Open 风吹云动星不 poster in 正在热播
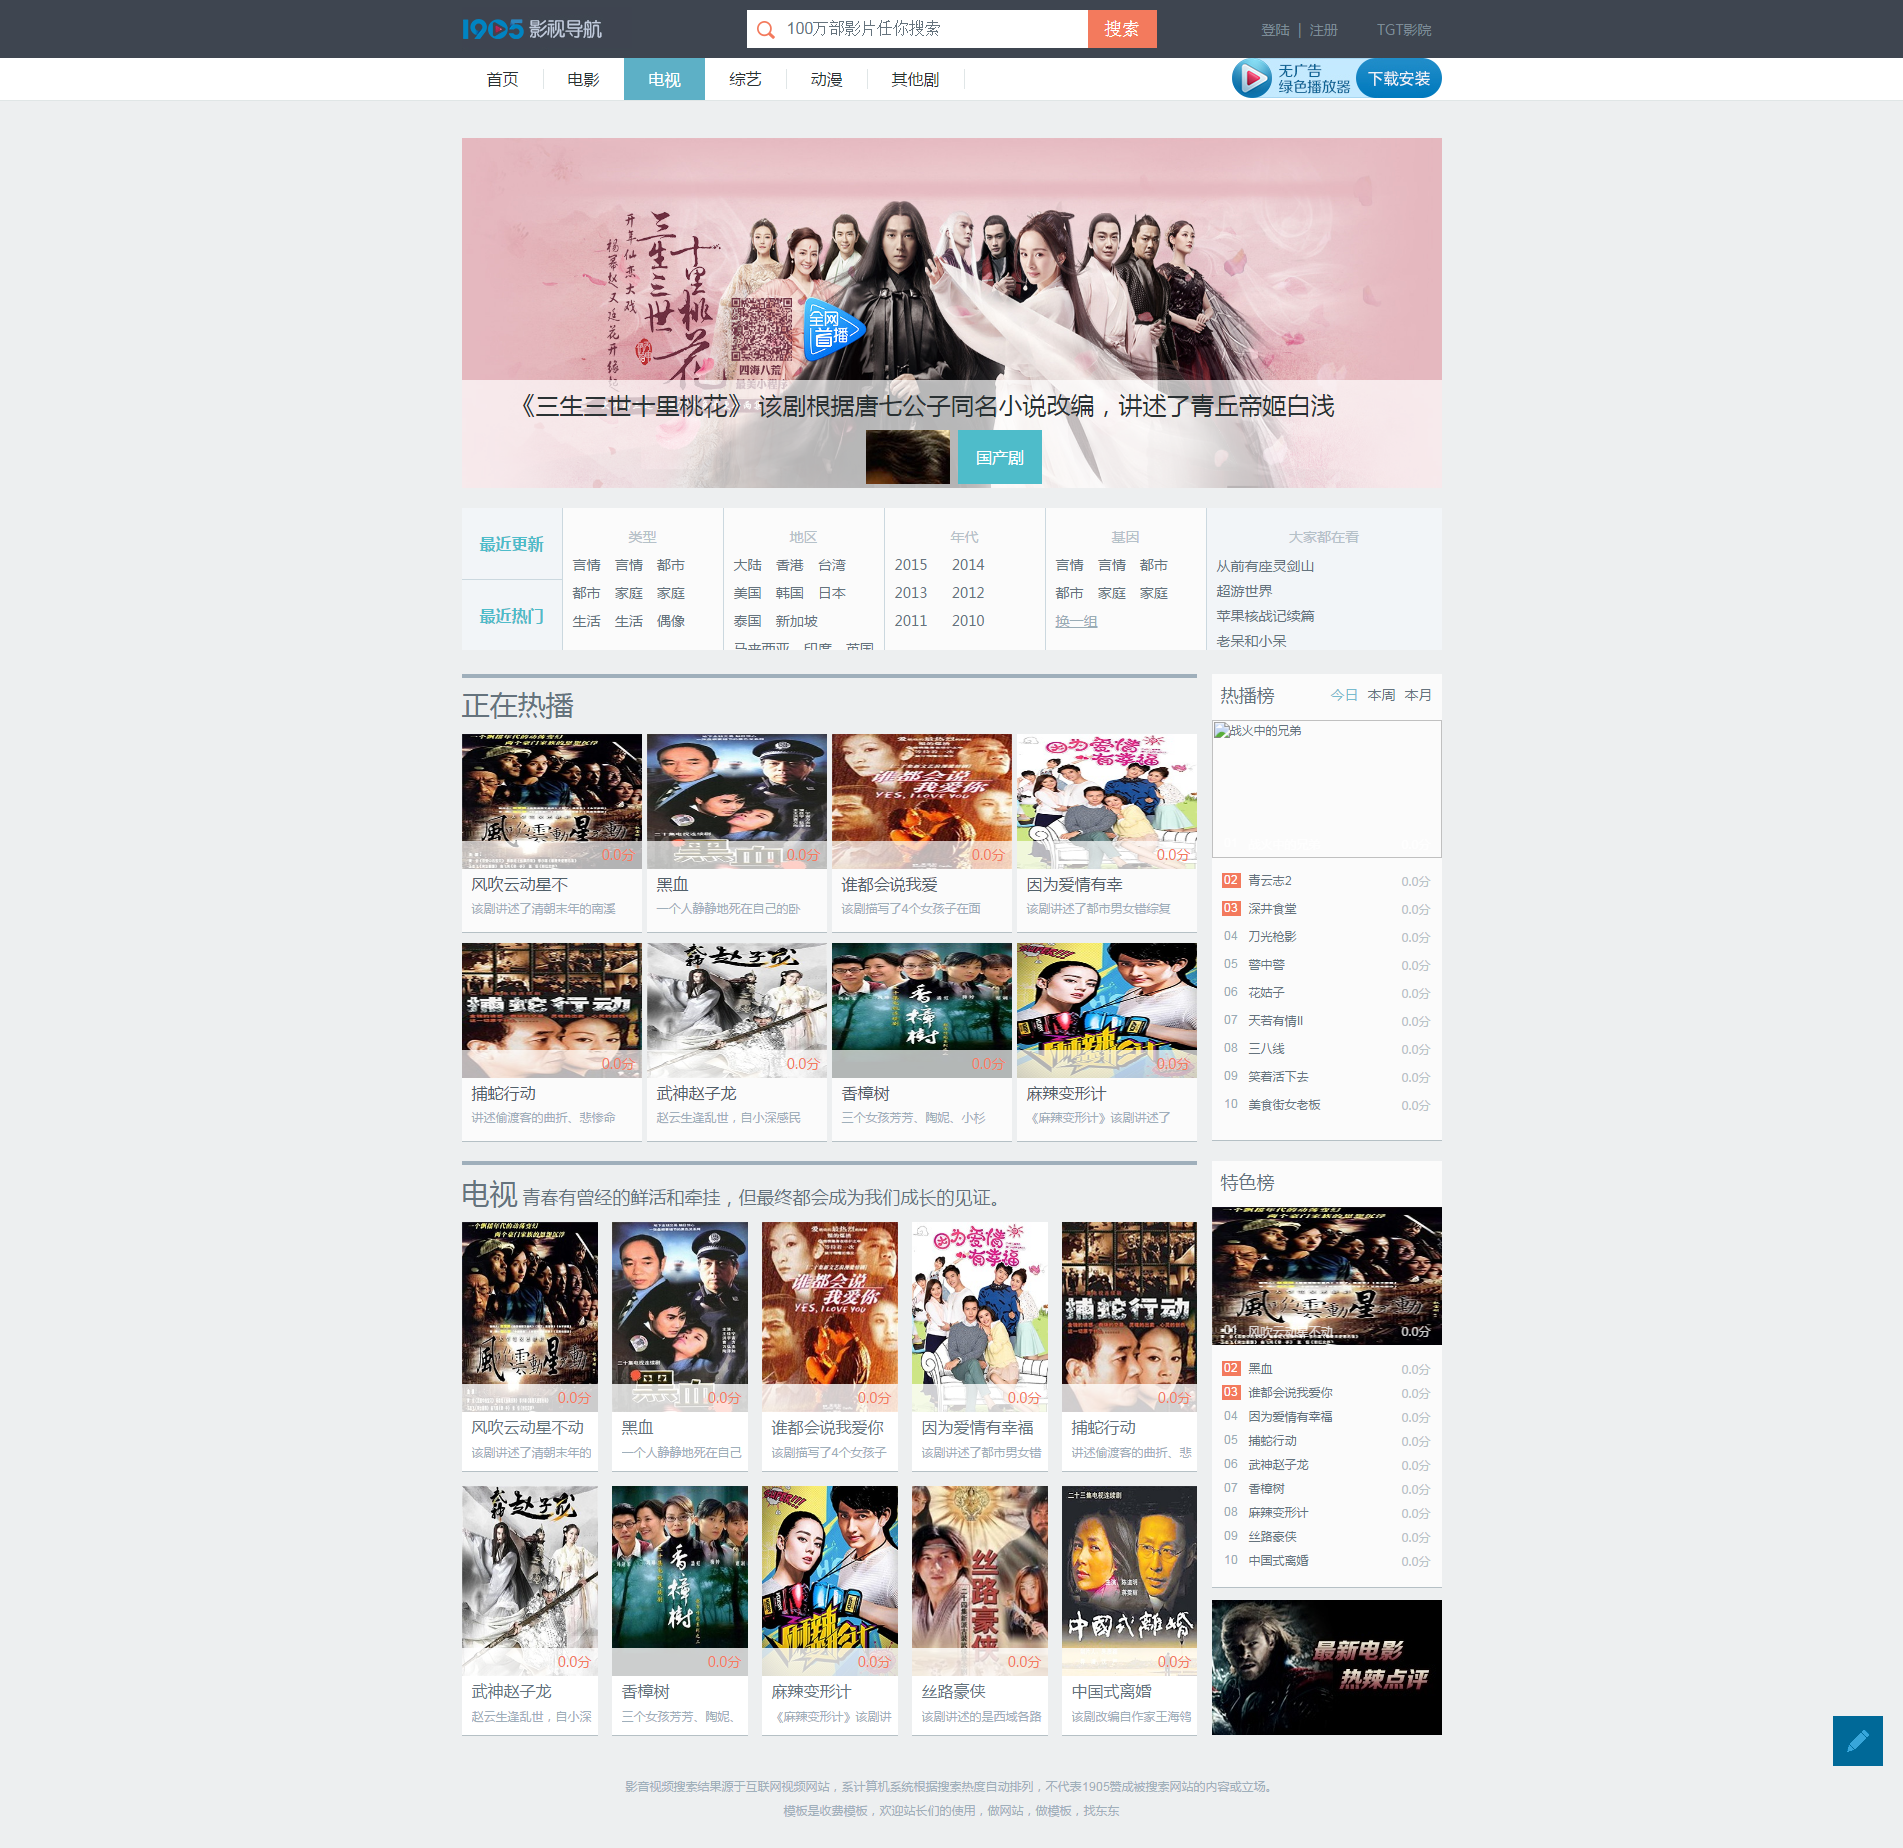Screen dimensions: 1903x1848 552,801
